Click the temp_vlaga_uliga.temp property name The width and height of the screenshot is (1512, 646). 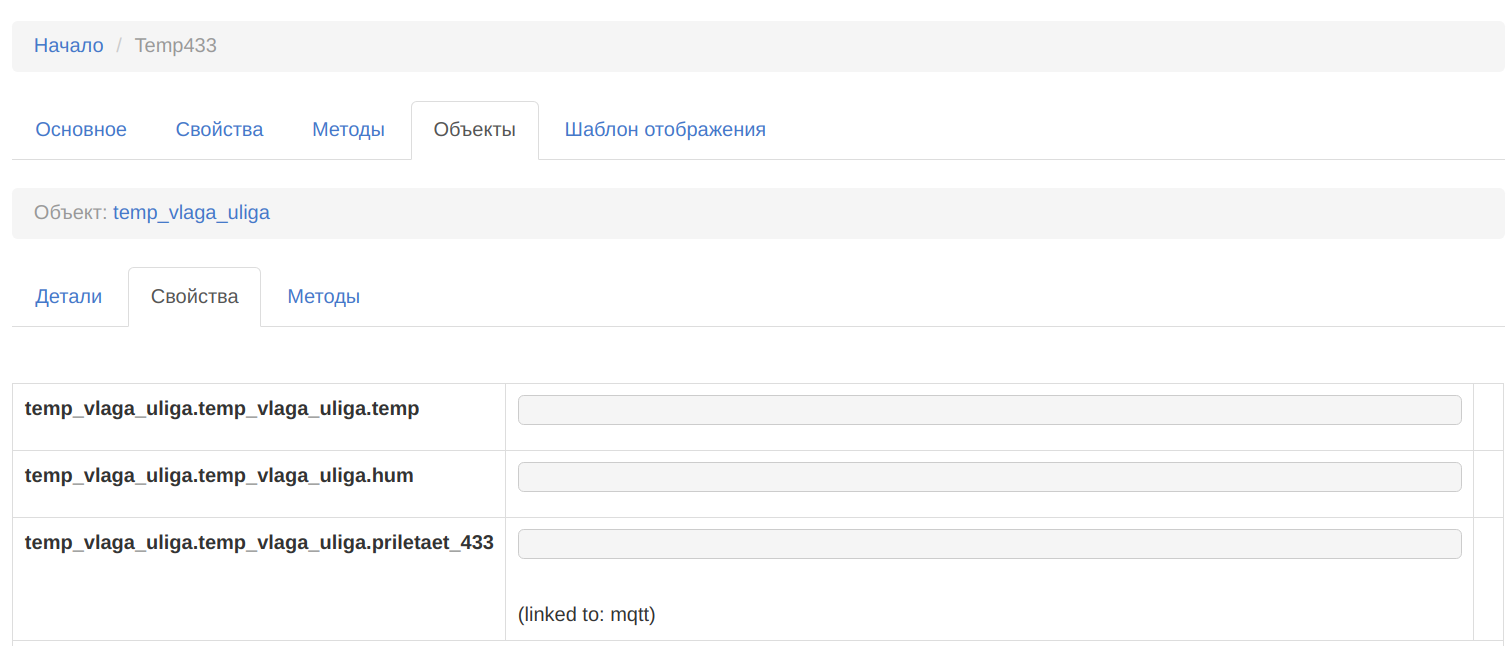[x=222, y=409]
